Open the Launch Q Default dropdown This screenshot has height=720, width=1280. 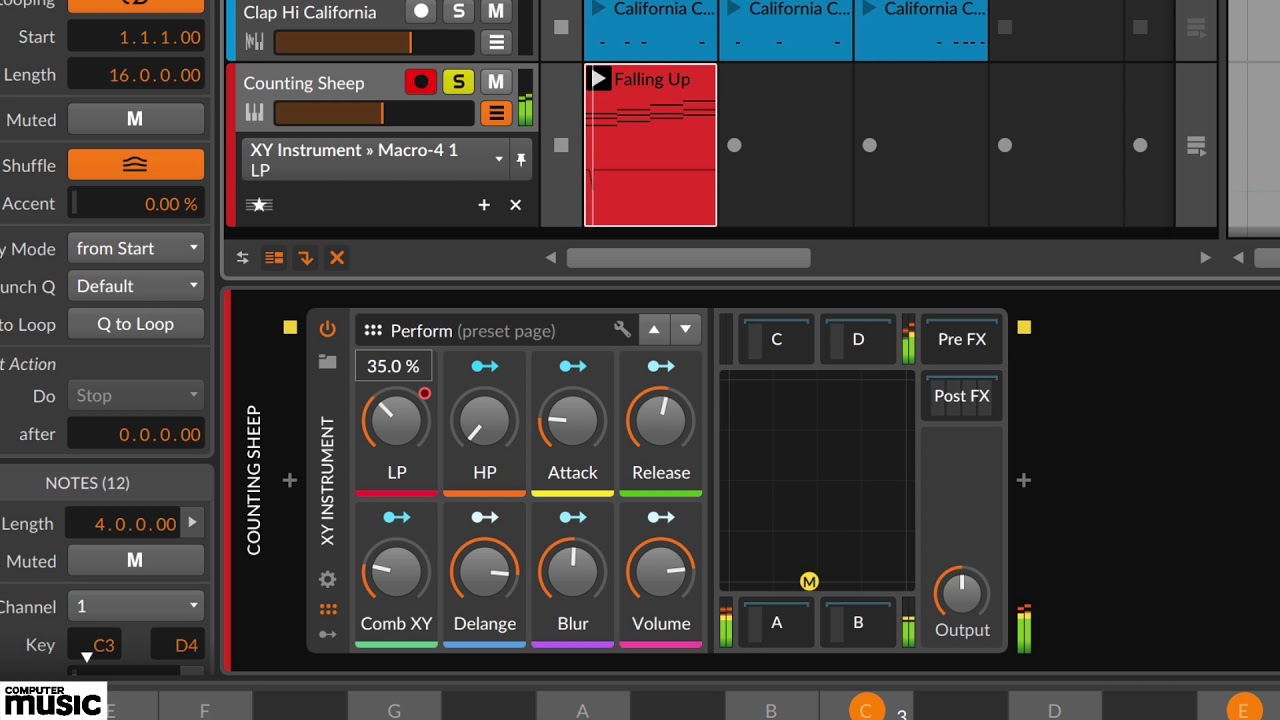point(135,286)
